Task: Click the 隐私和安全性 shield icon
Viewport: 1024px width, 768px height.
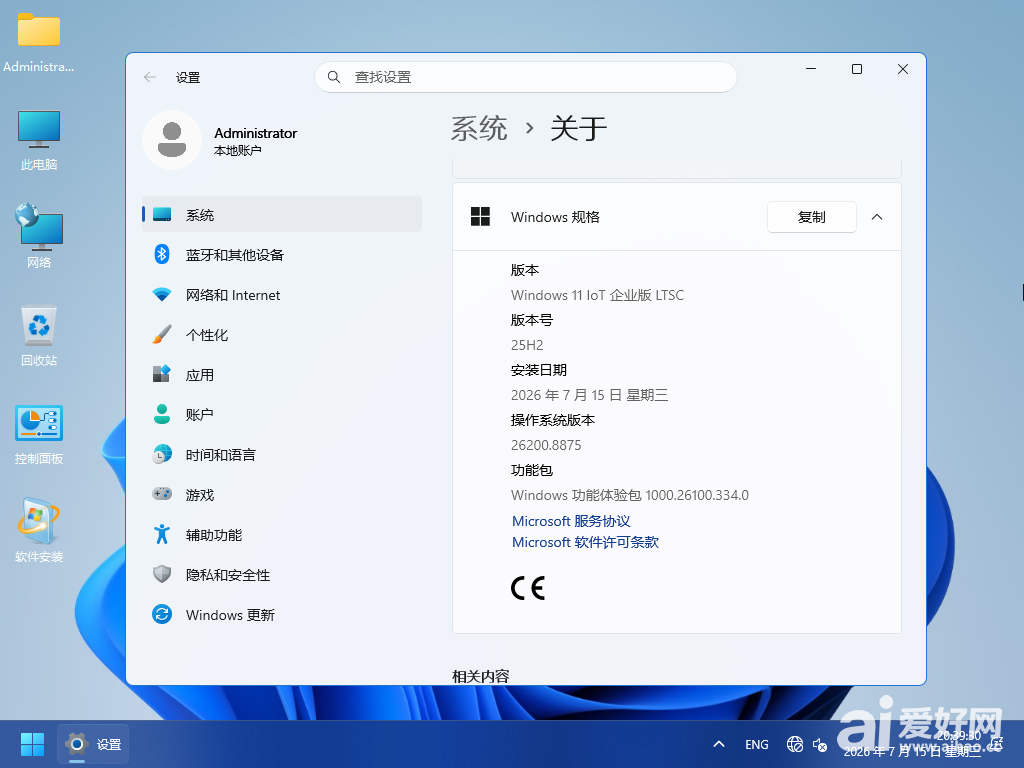Action: click(162, 575)
